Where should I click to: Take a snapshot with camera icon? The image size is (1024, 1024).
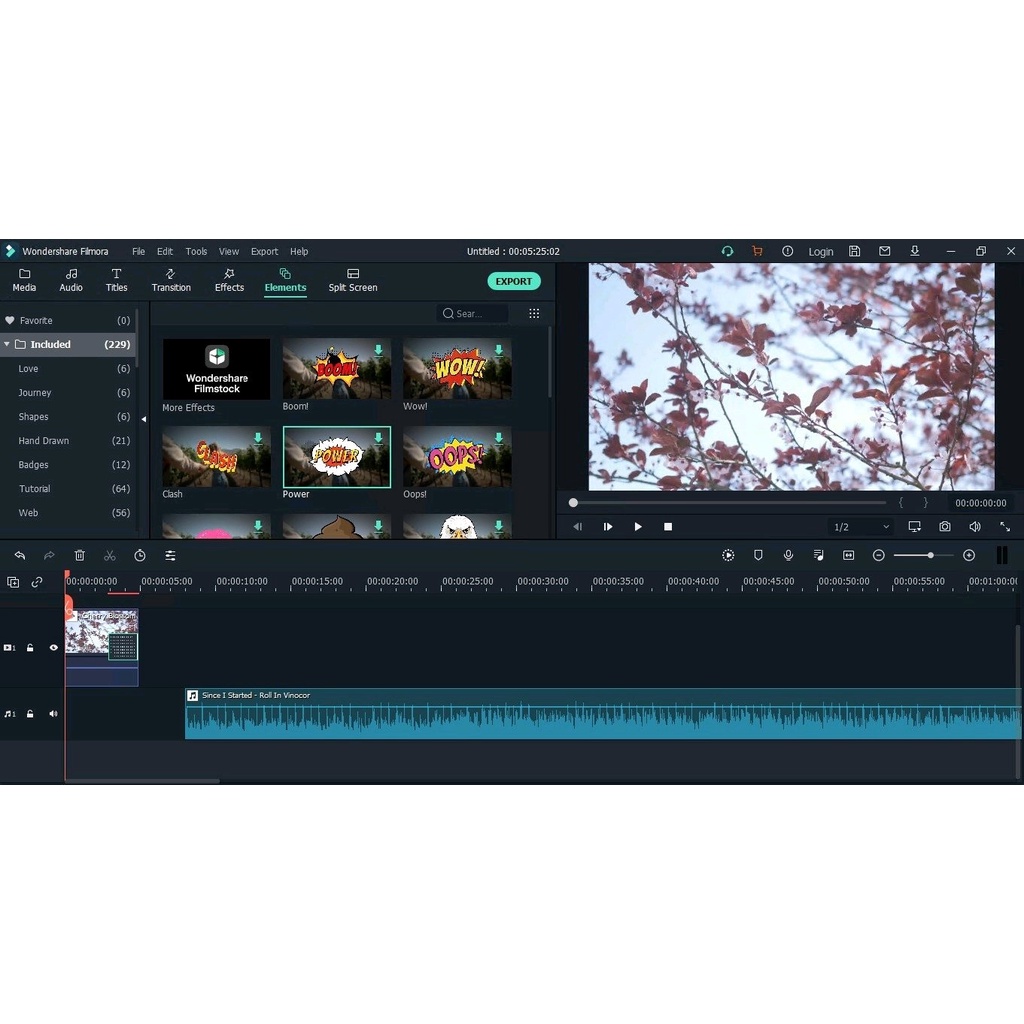[x=945, y=527]
